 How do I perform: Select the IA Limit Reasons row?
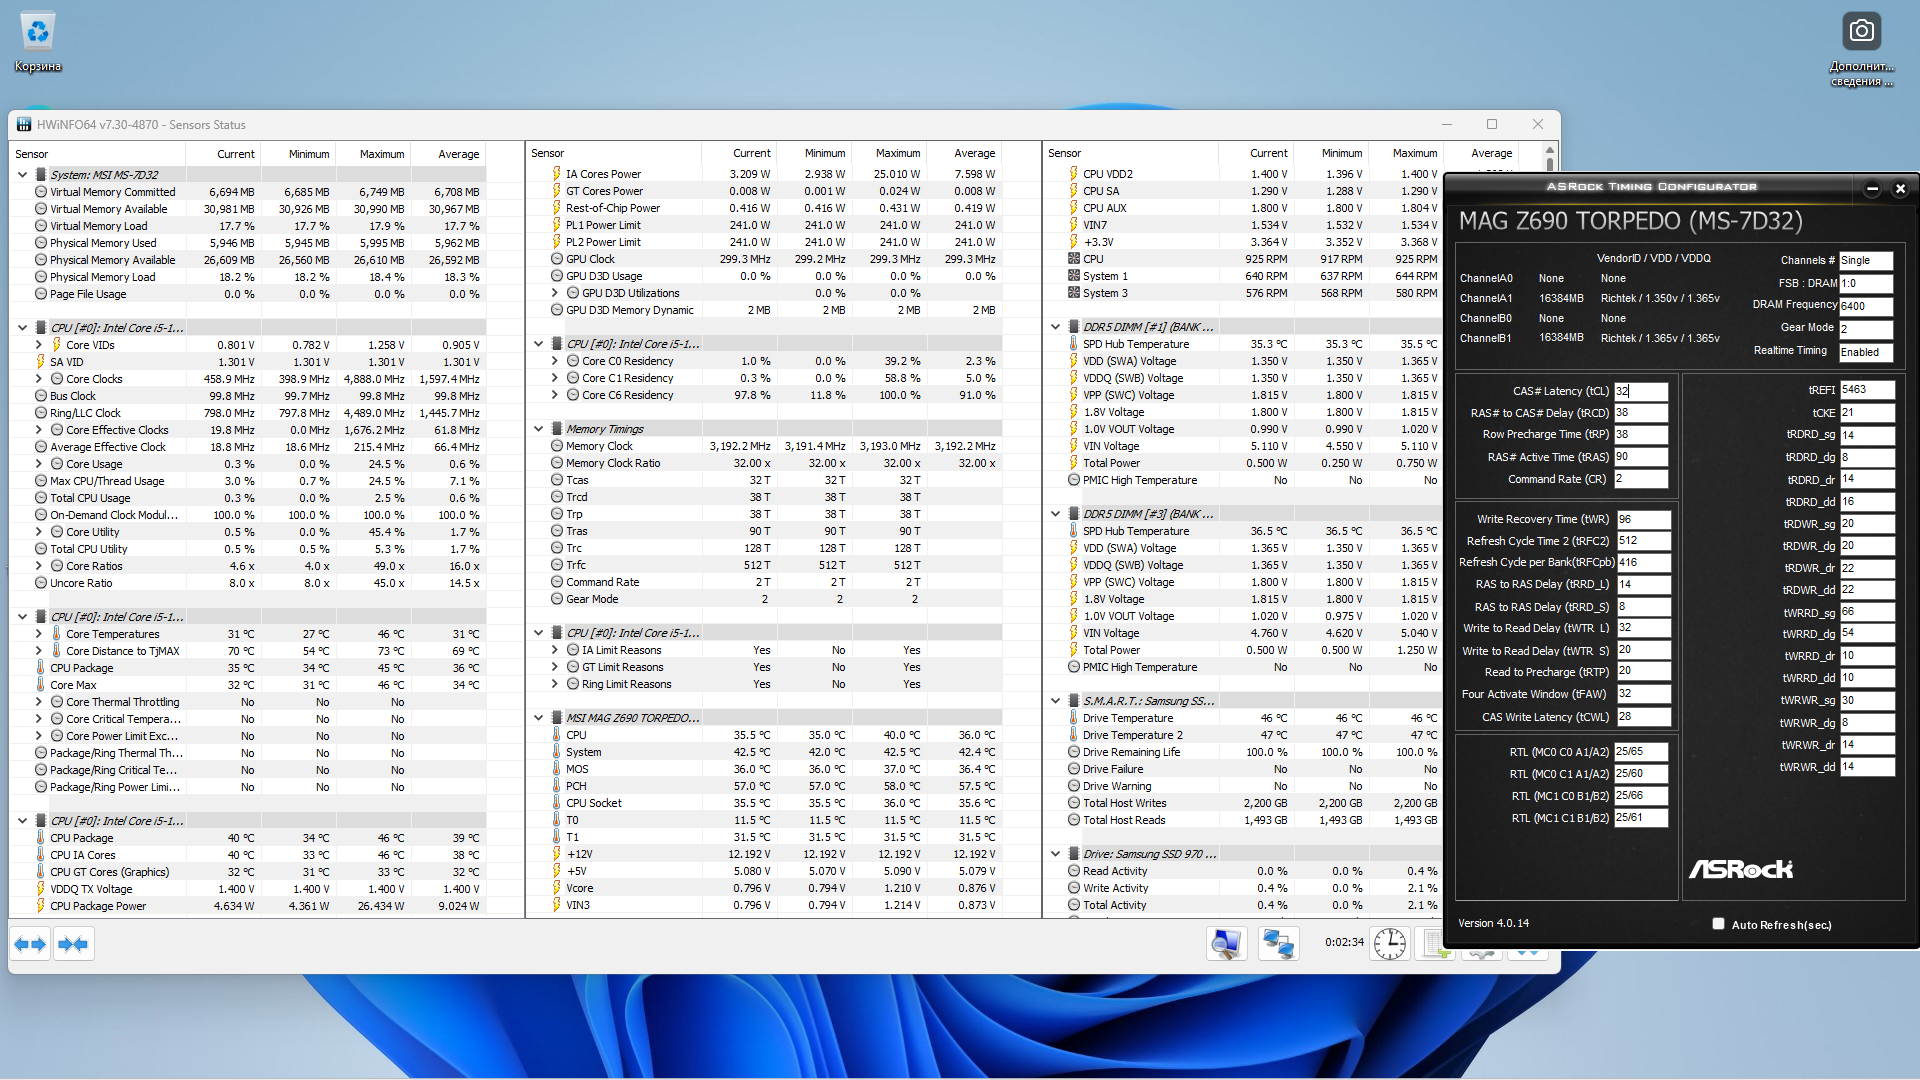621,650
